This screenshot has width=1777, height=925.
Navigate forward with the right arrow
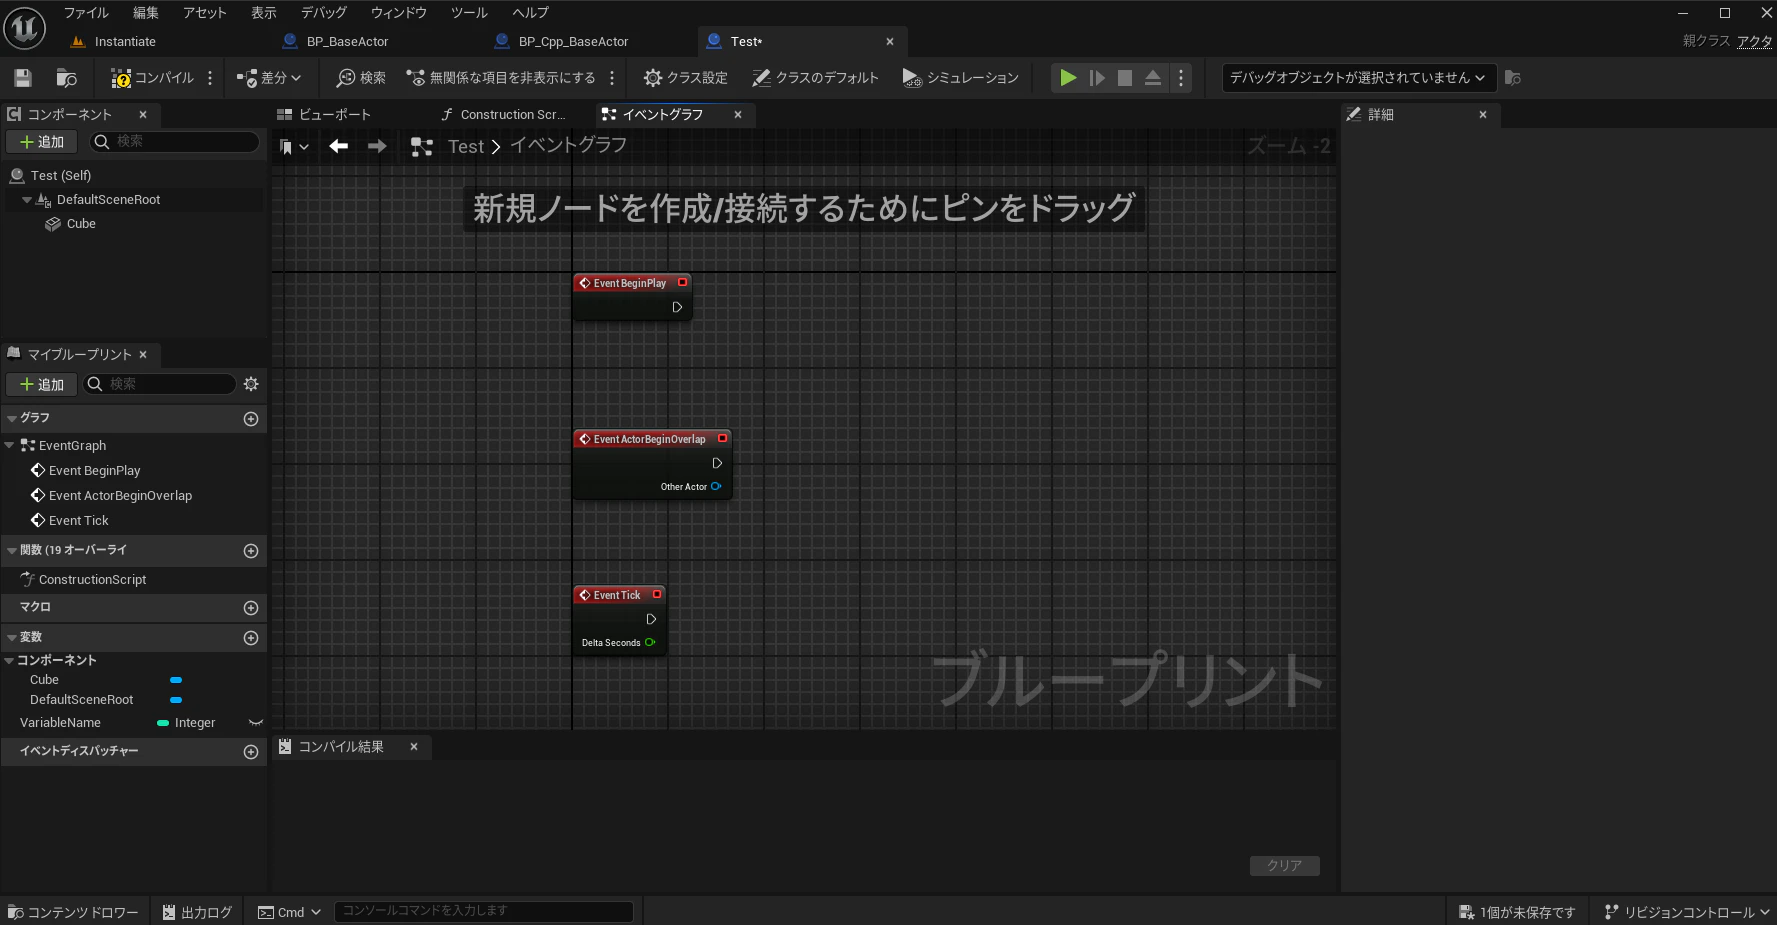(x=377, y=147)
